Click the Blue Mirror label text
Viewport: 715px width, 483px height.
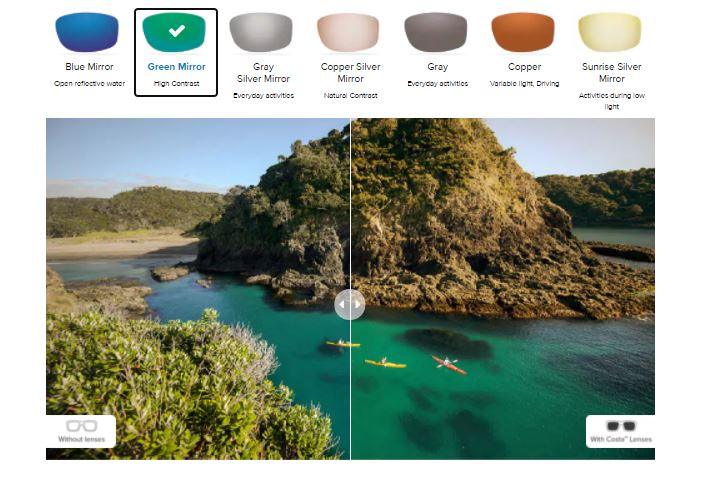(89, 67)
